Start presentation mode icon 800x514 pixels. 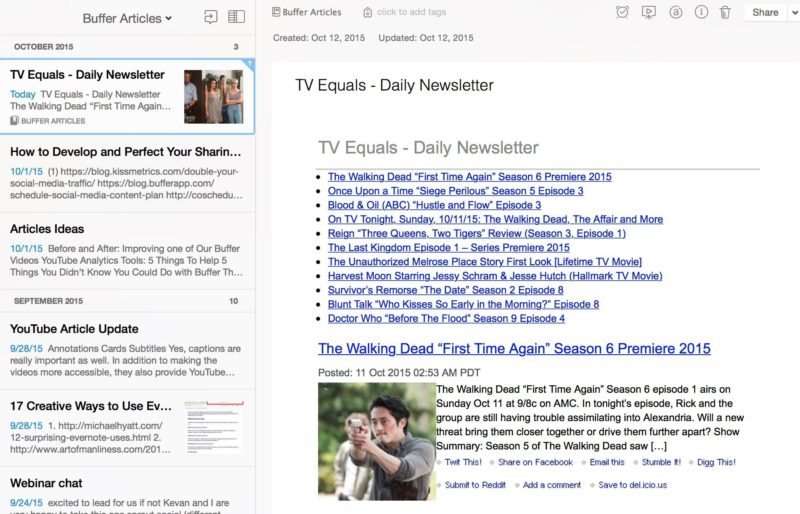tap(648, 12)
